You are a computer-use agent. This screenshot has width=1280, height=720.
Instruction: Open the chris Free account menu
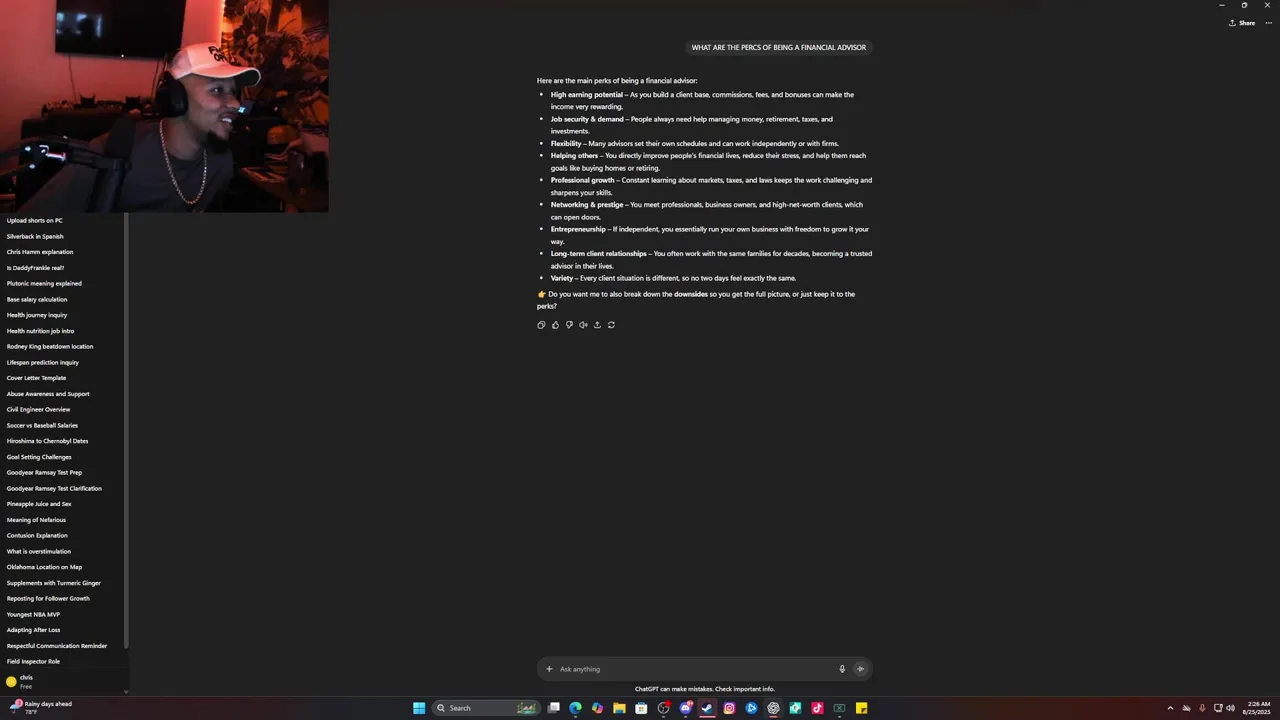pyautogui.click(x=62, y=681)
